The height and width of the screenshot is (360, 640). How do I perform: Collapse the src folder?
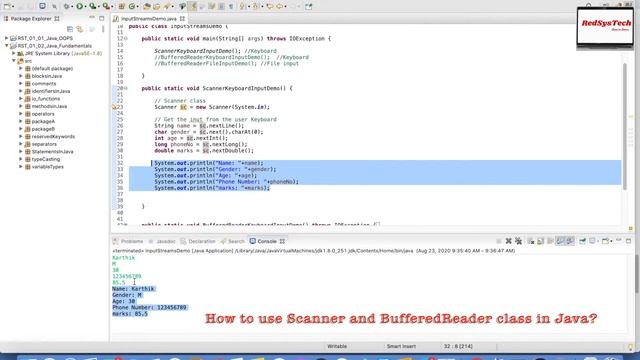(x=13, y=61)
